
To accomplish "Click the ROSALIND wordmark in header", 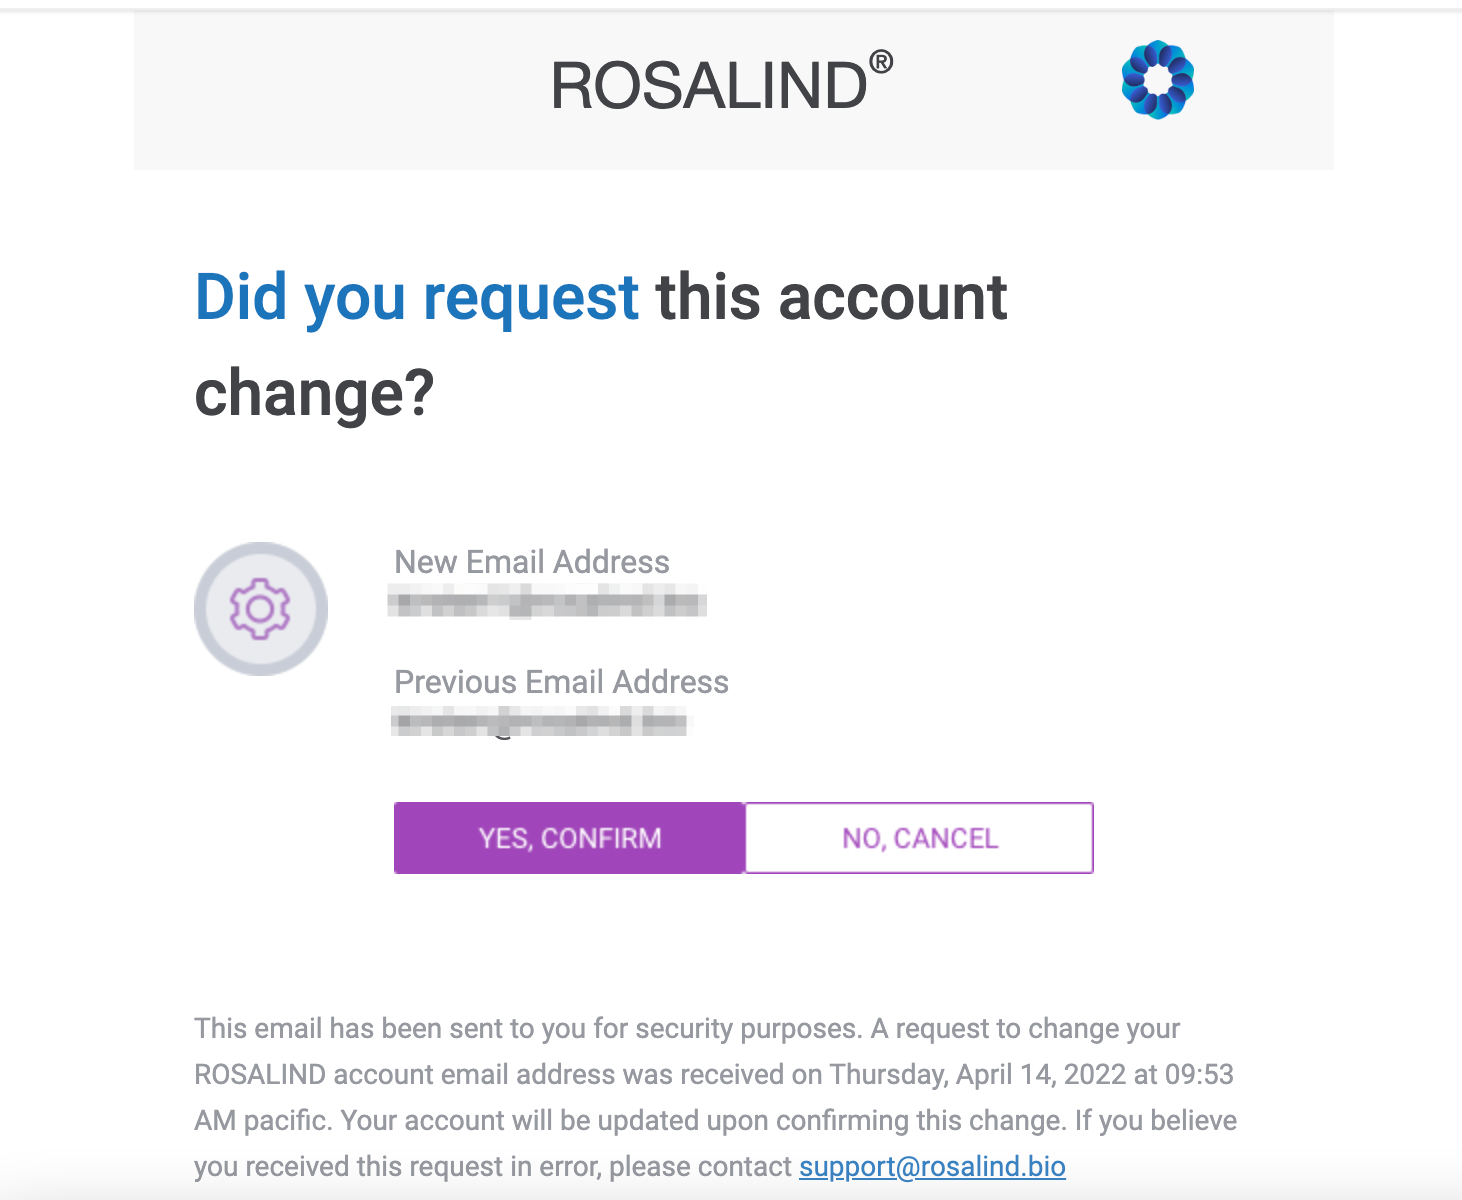I will (709, 85).
